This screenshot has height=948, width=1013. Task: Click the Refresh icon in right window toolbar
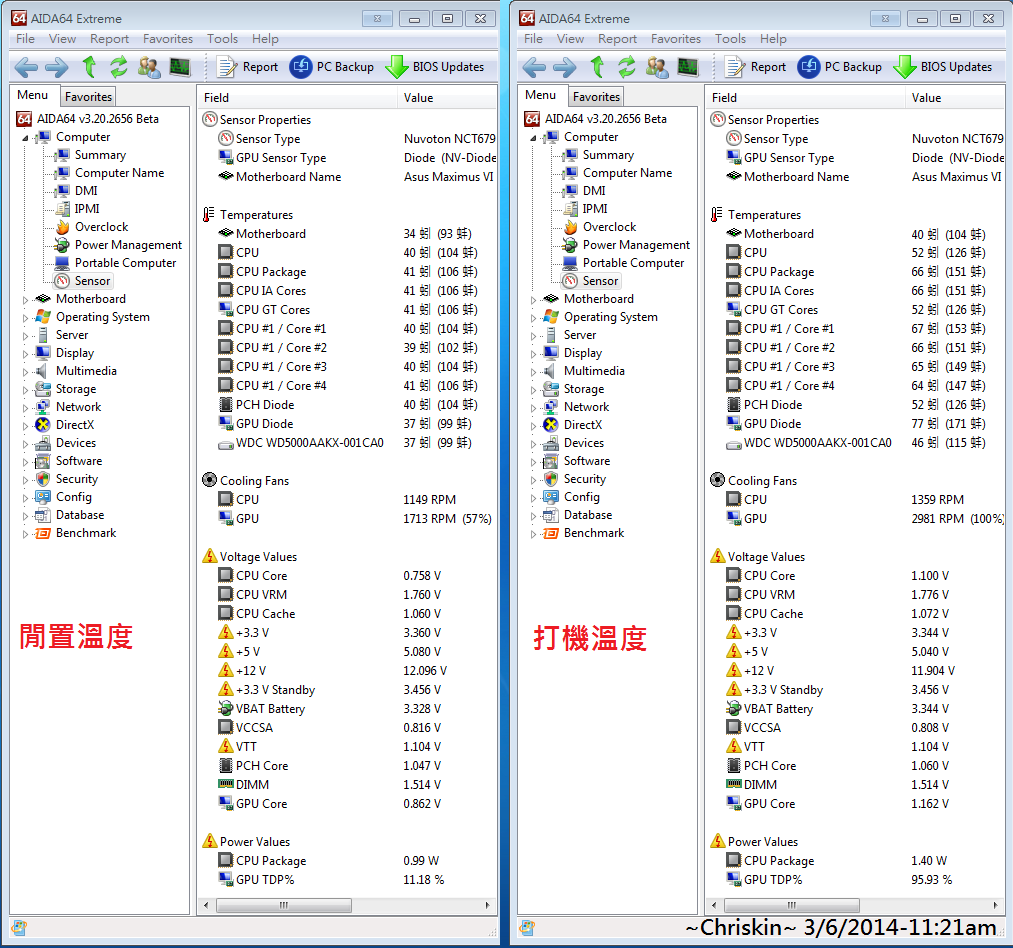627,67
